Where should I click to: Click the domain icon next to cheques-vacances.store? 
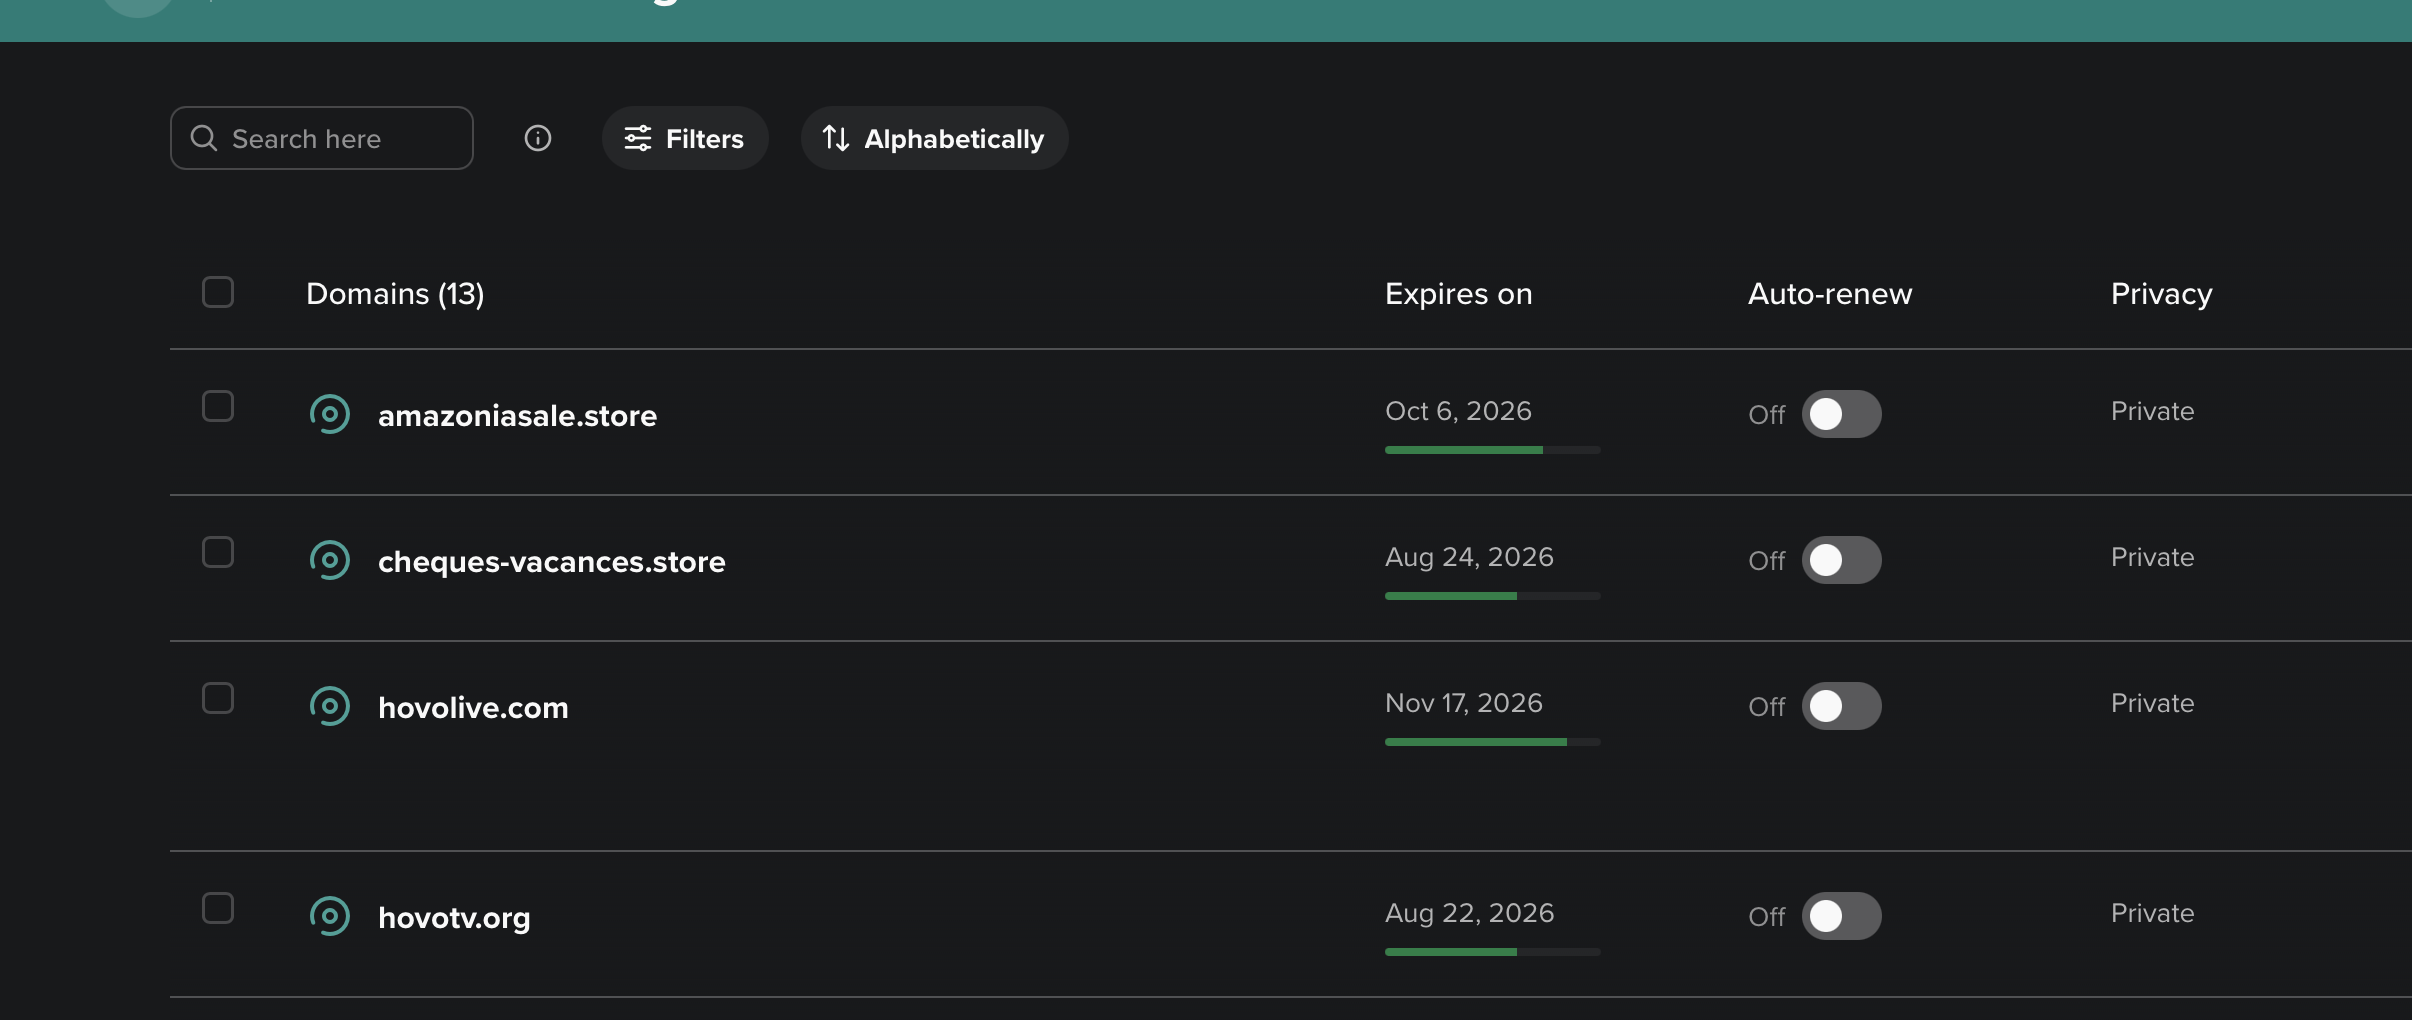[330, 560]
